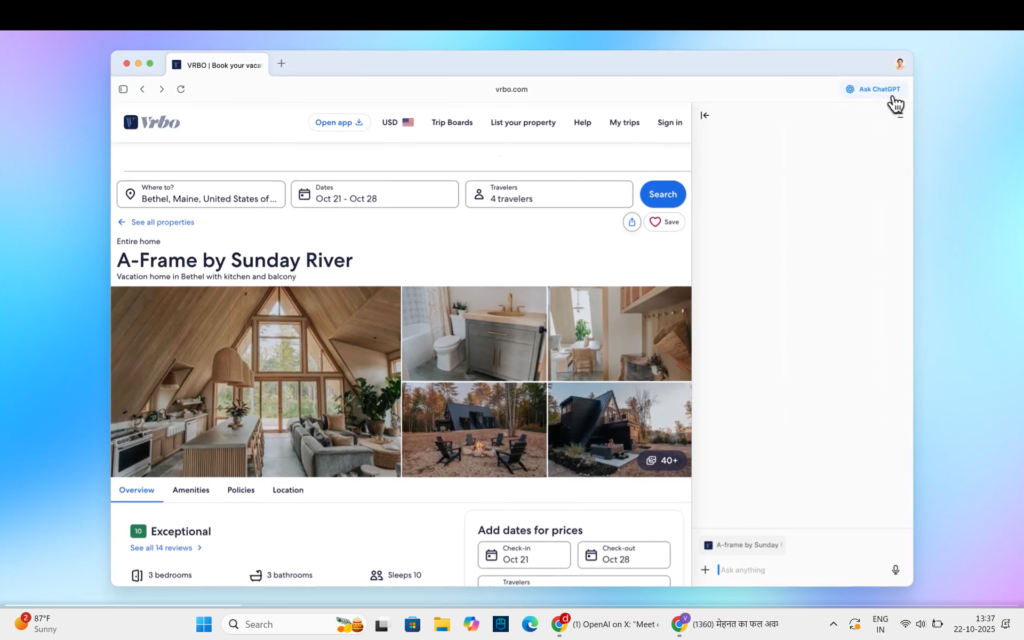Click the calendar icon in the Dates field
Image resolution: width=1024 pixels, height=640 pixels.
pyautogui.click(x=304, y=194)
